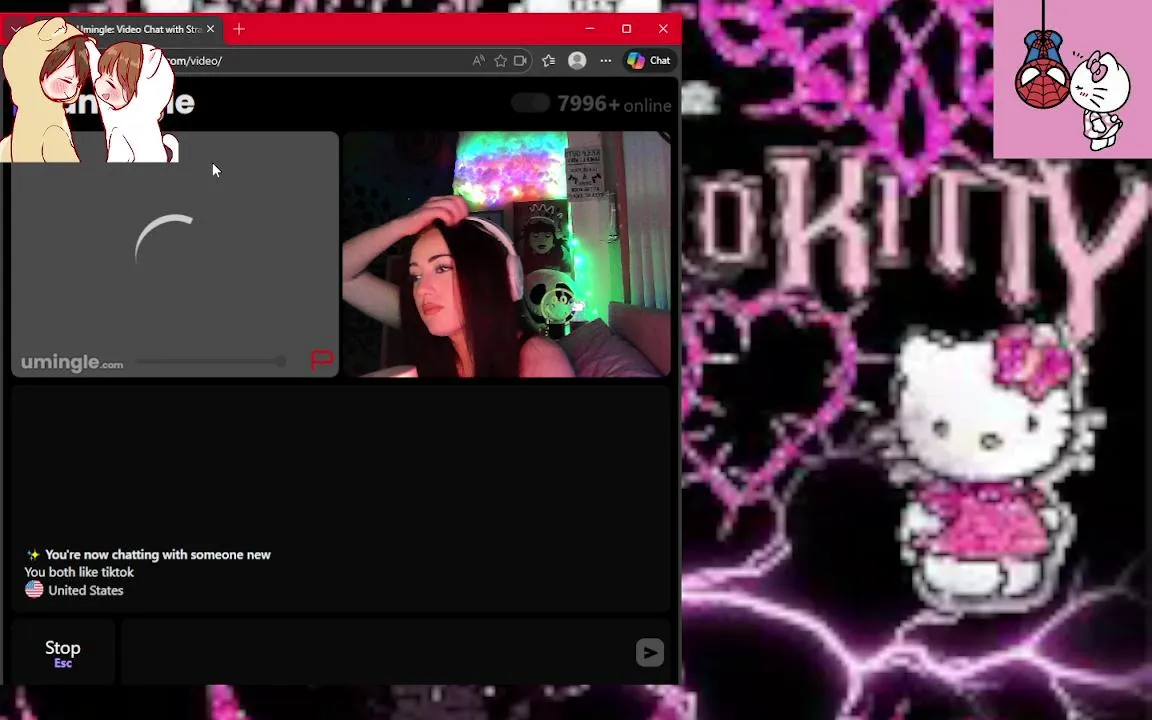Click the loading stranger video panel

[x=175, y=254]
